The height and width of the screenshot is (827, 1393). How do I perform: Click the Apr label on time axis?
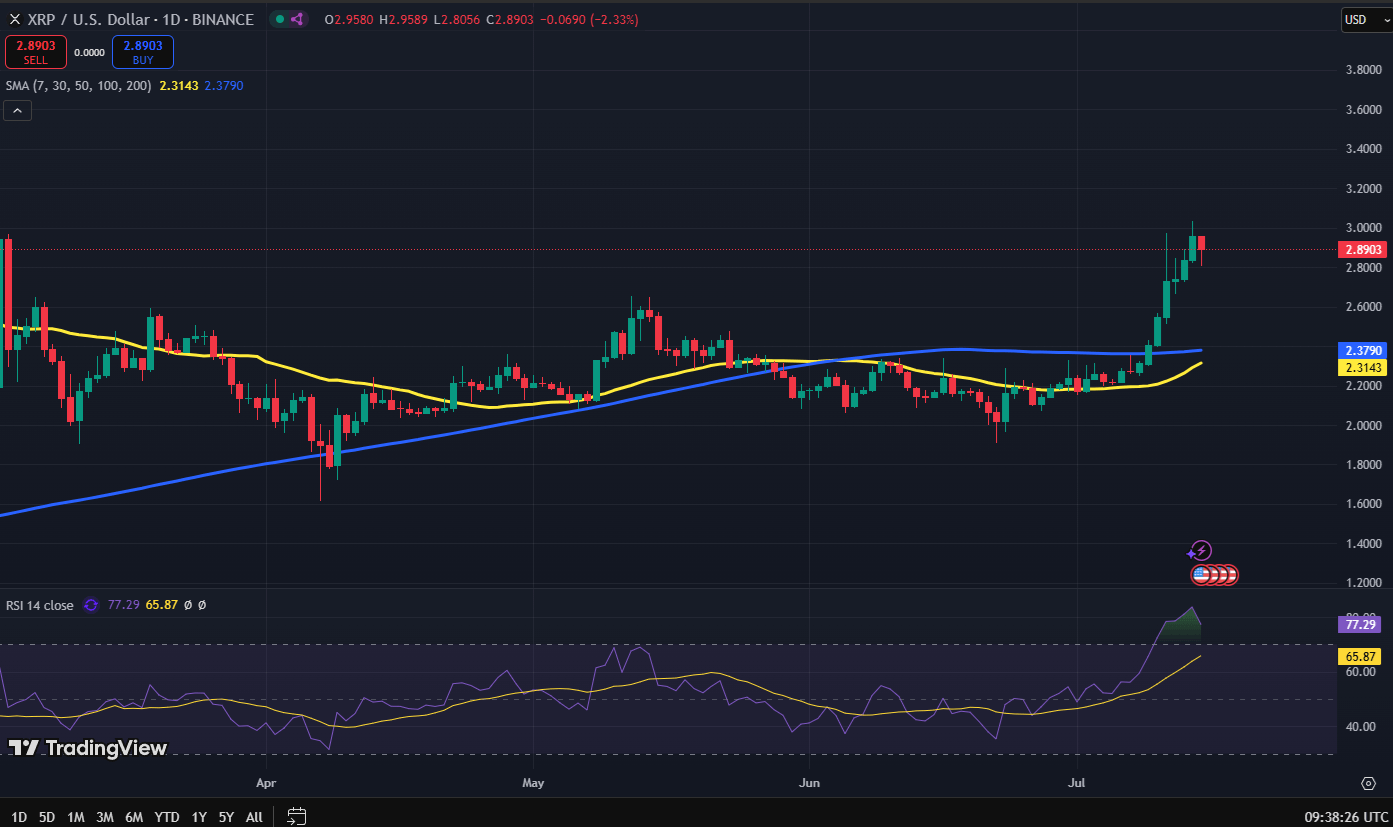point(266,783)
